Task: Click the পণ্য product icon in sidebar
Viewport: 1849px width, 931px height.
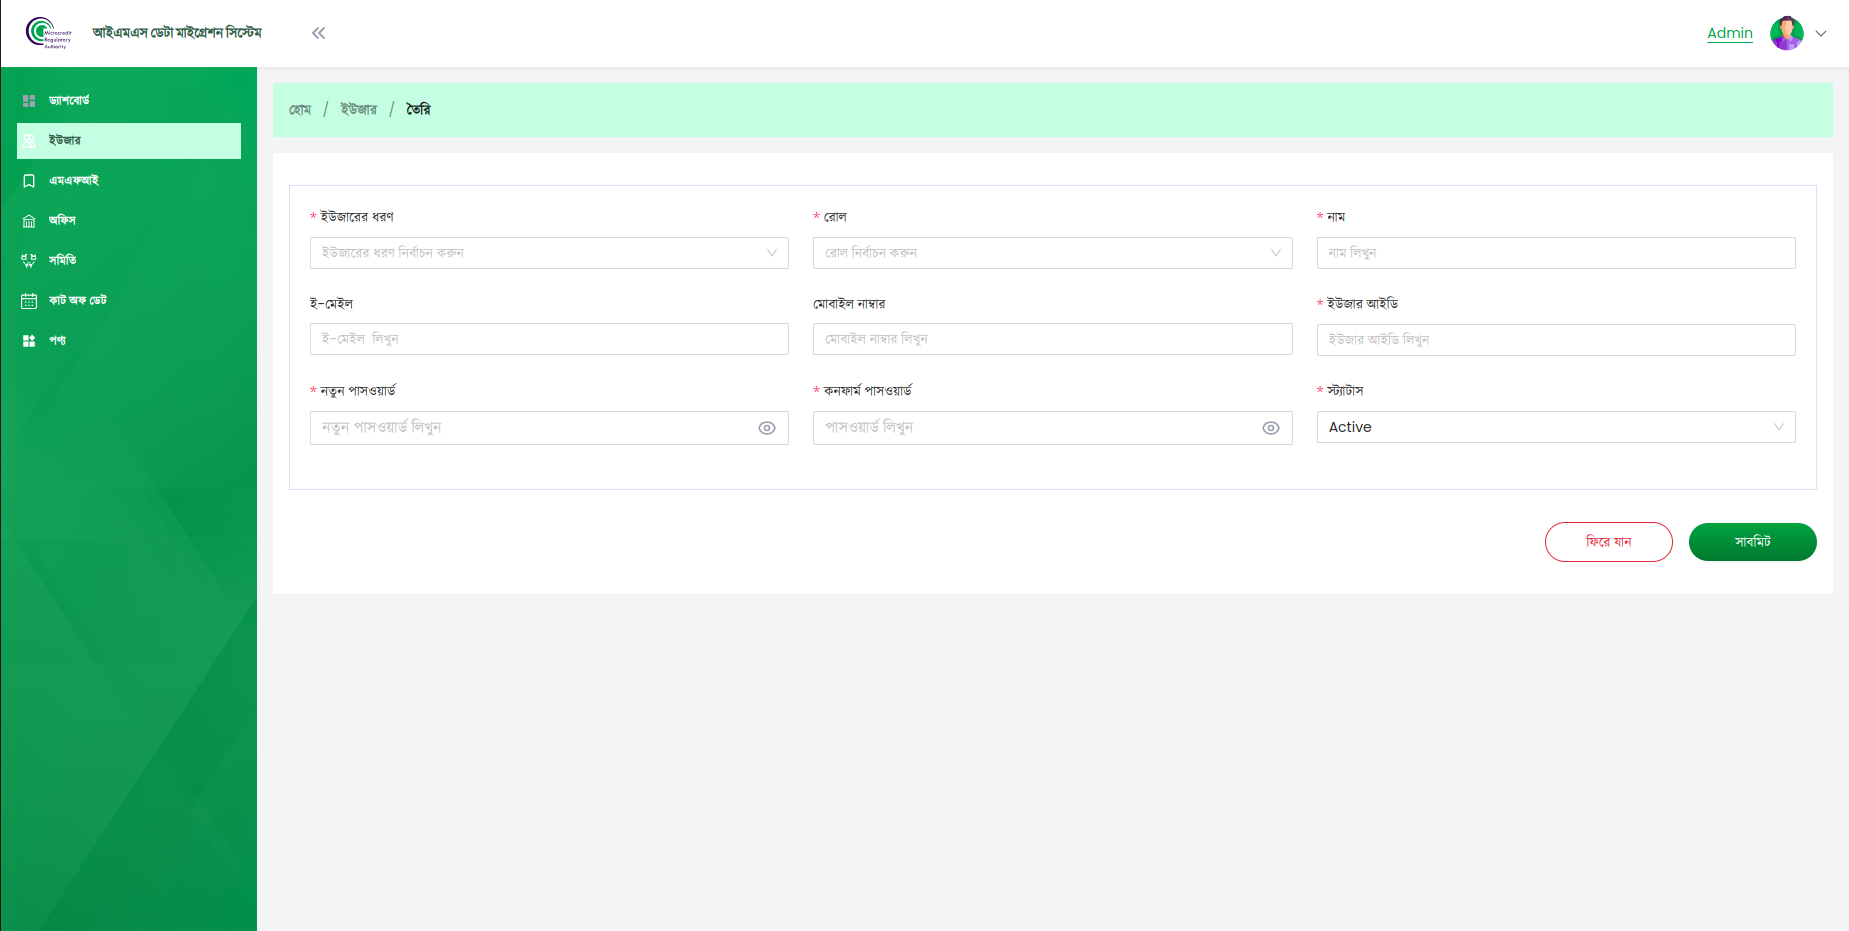Action: [29, 341]
